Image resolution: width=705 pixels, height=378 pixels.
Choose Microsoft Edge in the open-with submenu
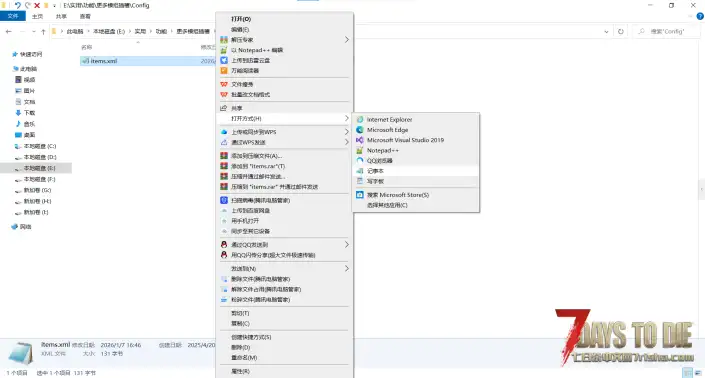point(416,130)
